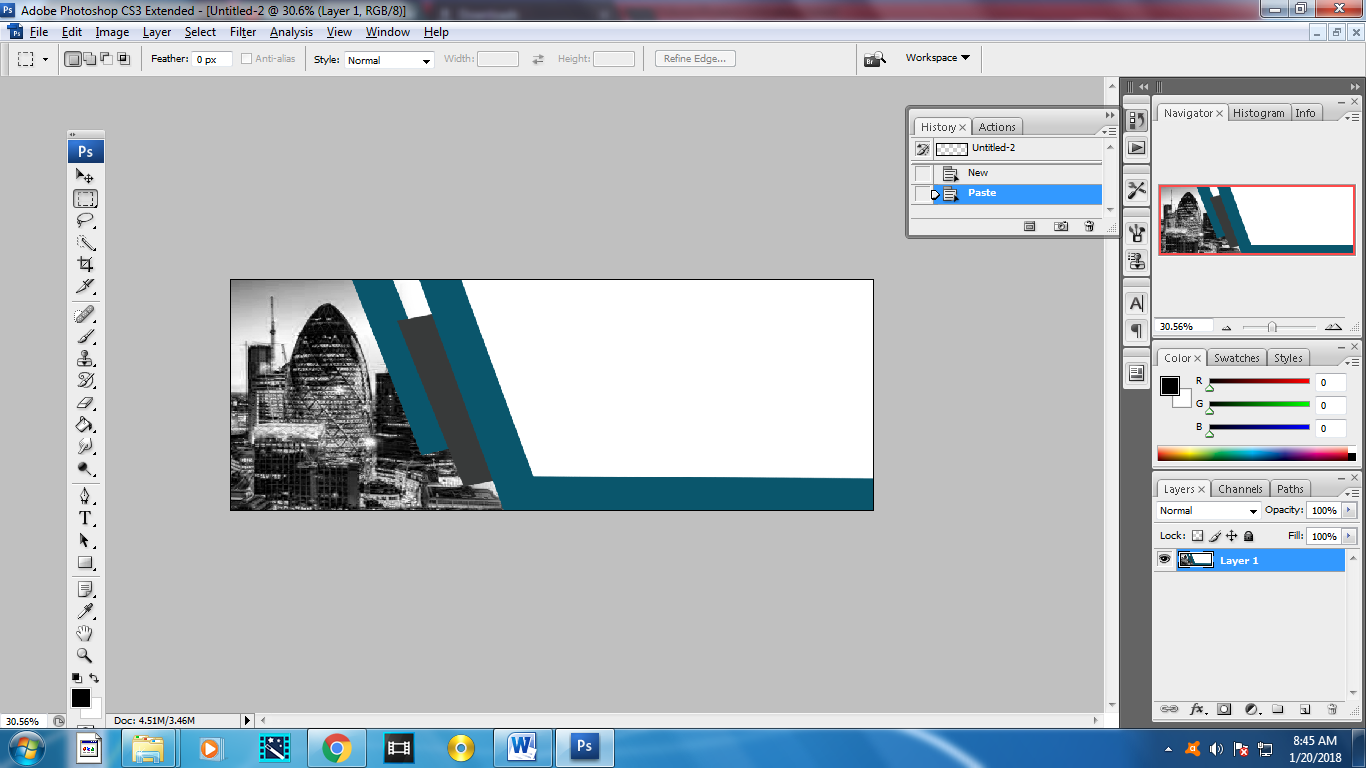Screen dimensions: 1366x768
Task: Toggle visibility of Layer 1
Action: 1164,560
